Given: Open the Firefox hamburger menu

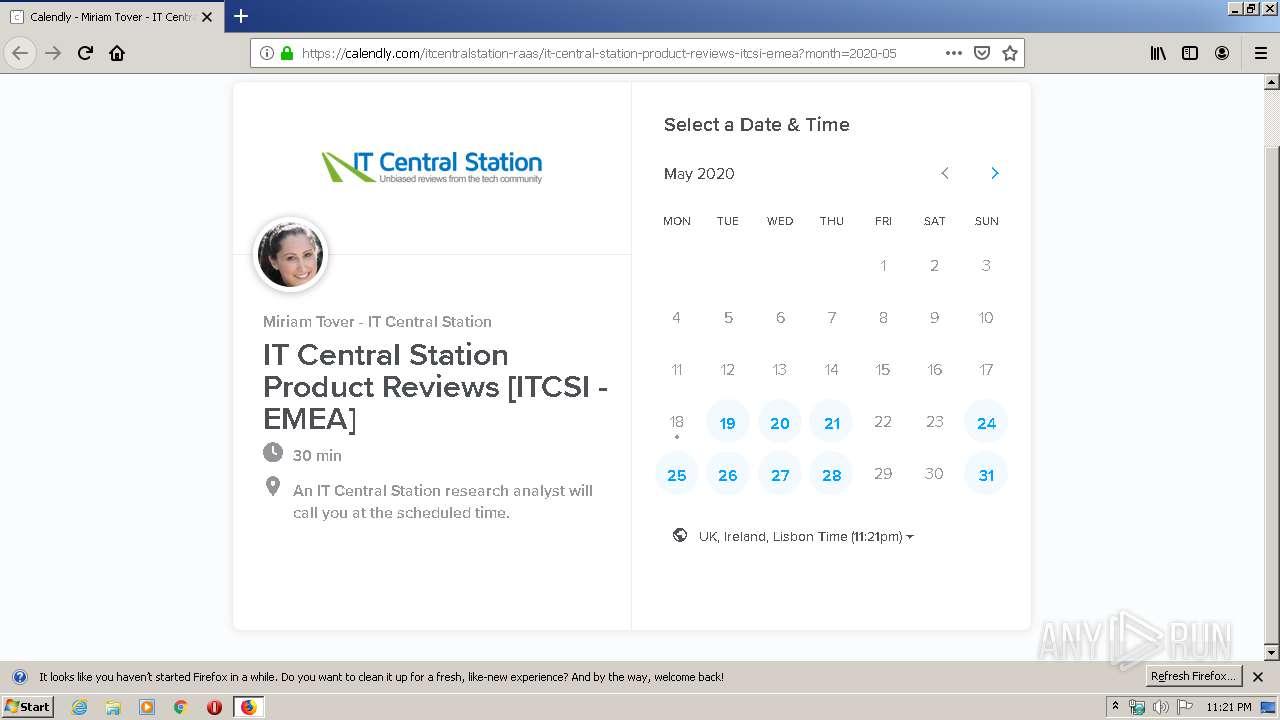Looking at the screenshot, I should [1260, 53].
